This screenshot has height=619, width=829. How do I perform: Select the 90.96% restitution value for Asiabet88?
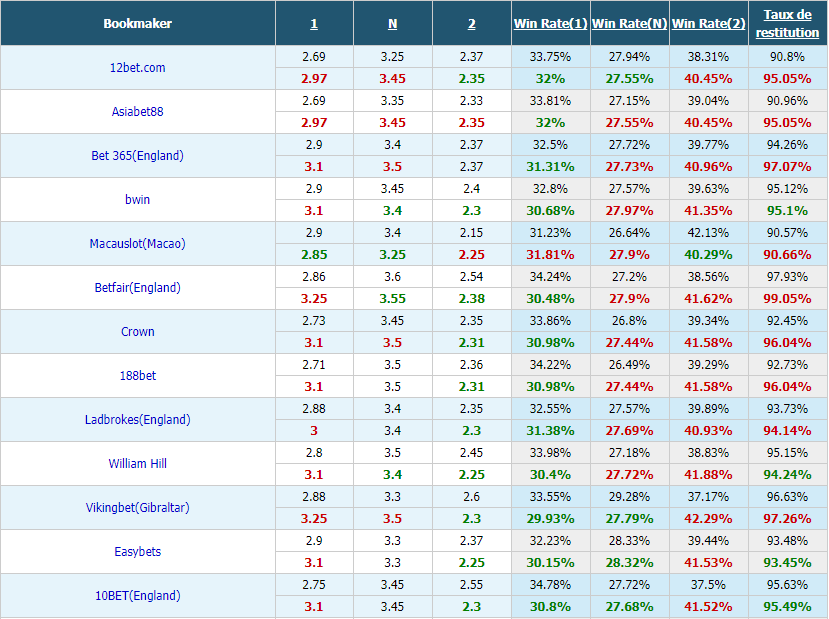787,100
